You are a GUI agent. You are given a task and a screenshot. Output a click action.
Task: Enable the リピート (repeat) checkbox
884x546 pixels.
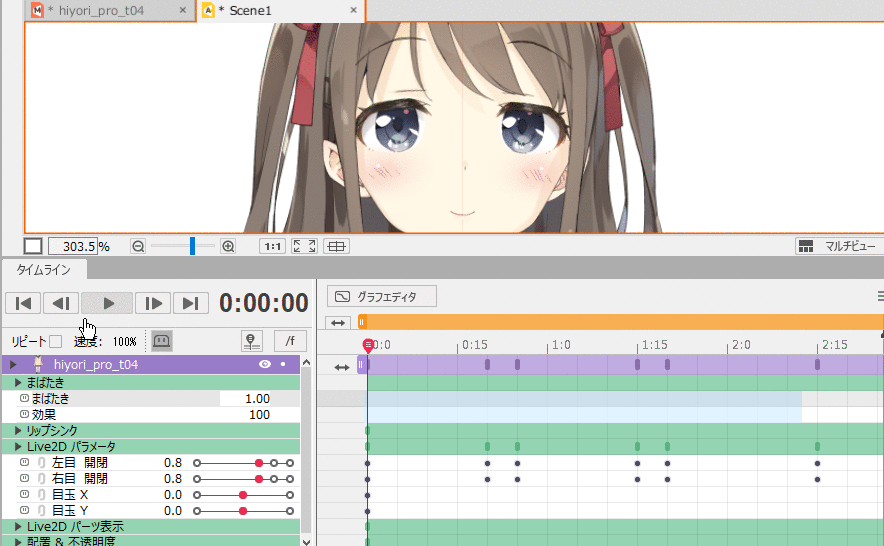click(56, 341)
